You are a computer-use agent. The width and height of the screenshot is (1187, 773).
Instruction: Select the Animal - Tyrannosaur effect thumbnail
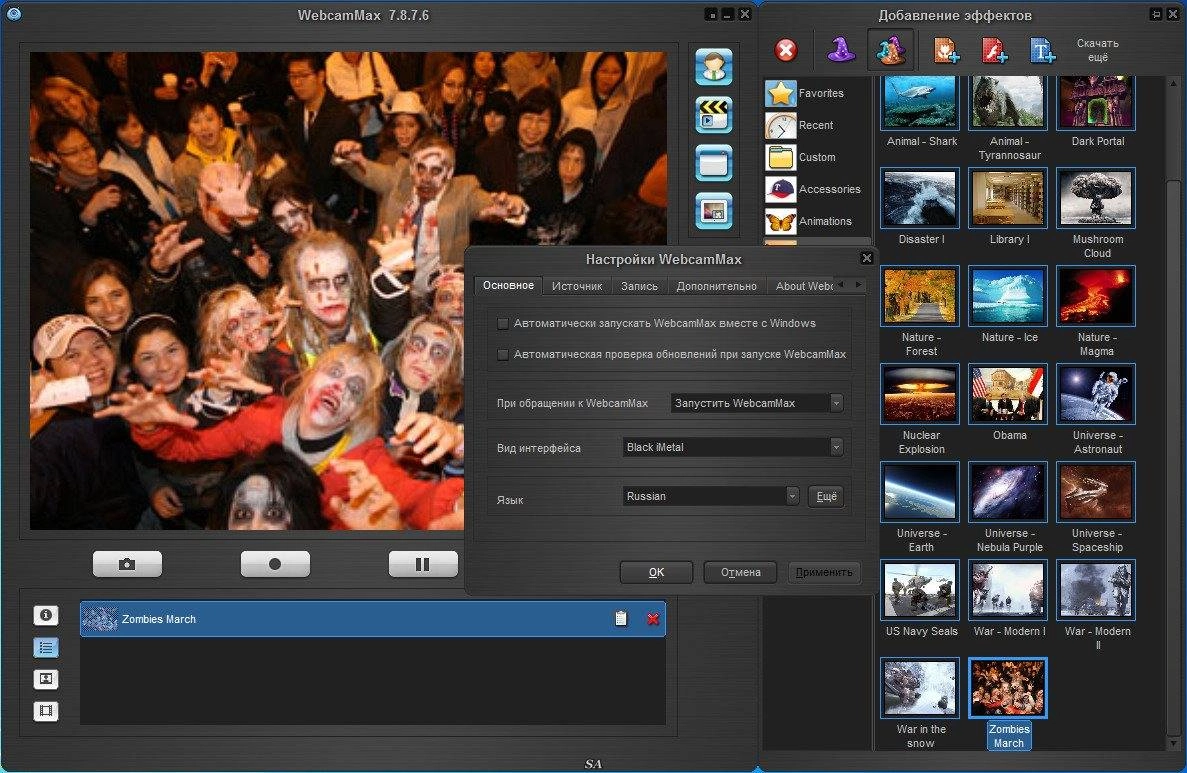1008,103
